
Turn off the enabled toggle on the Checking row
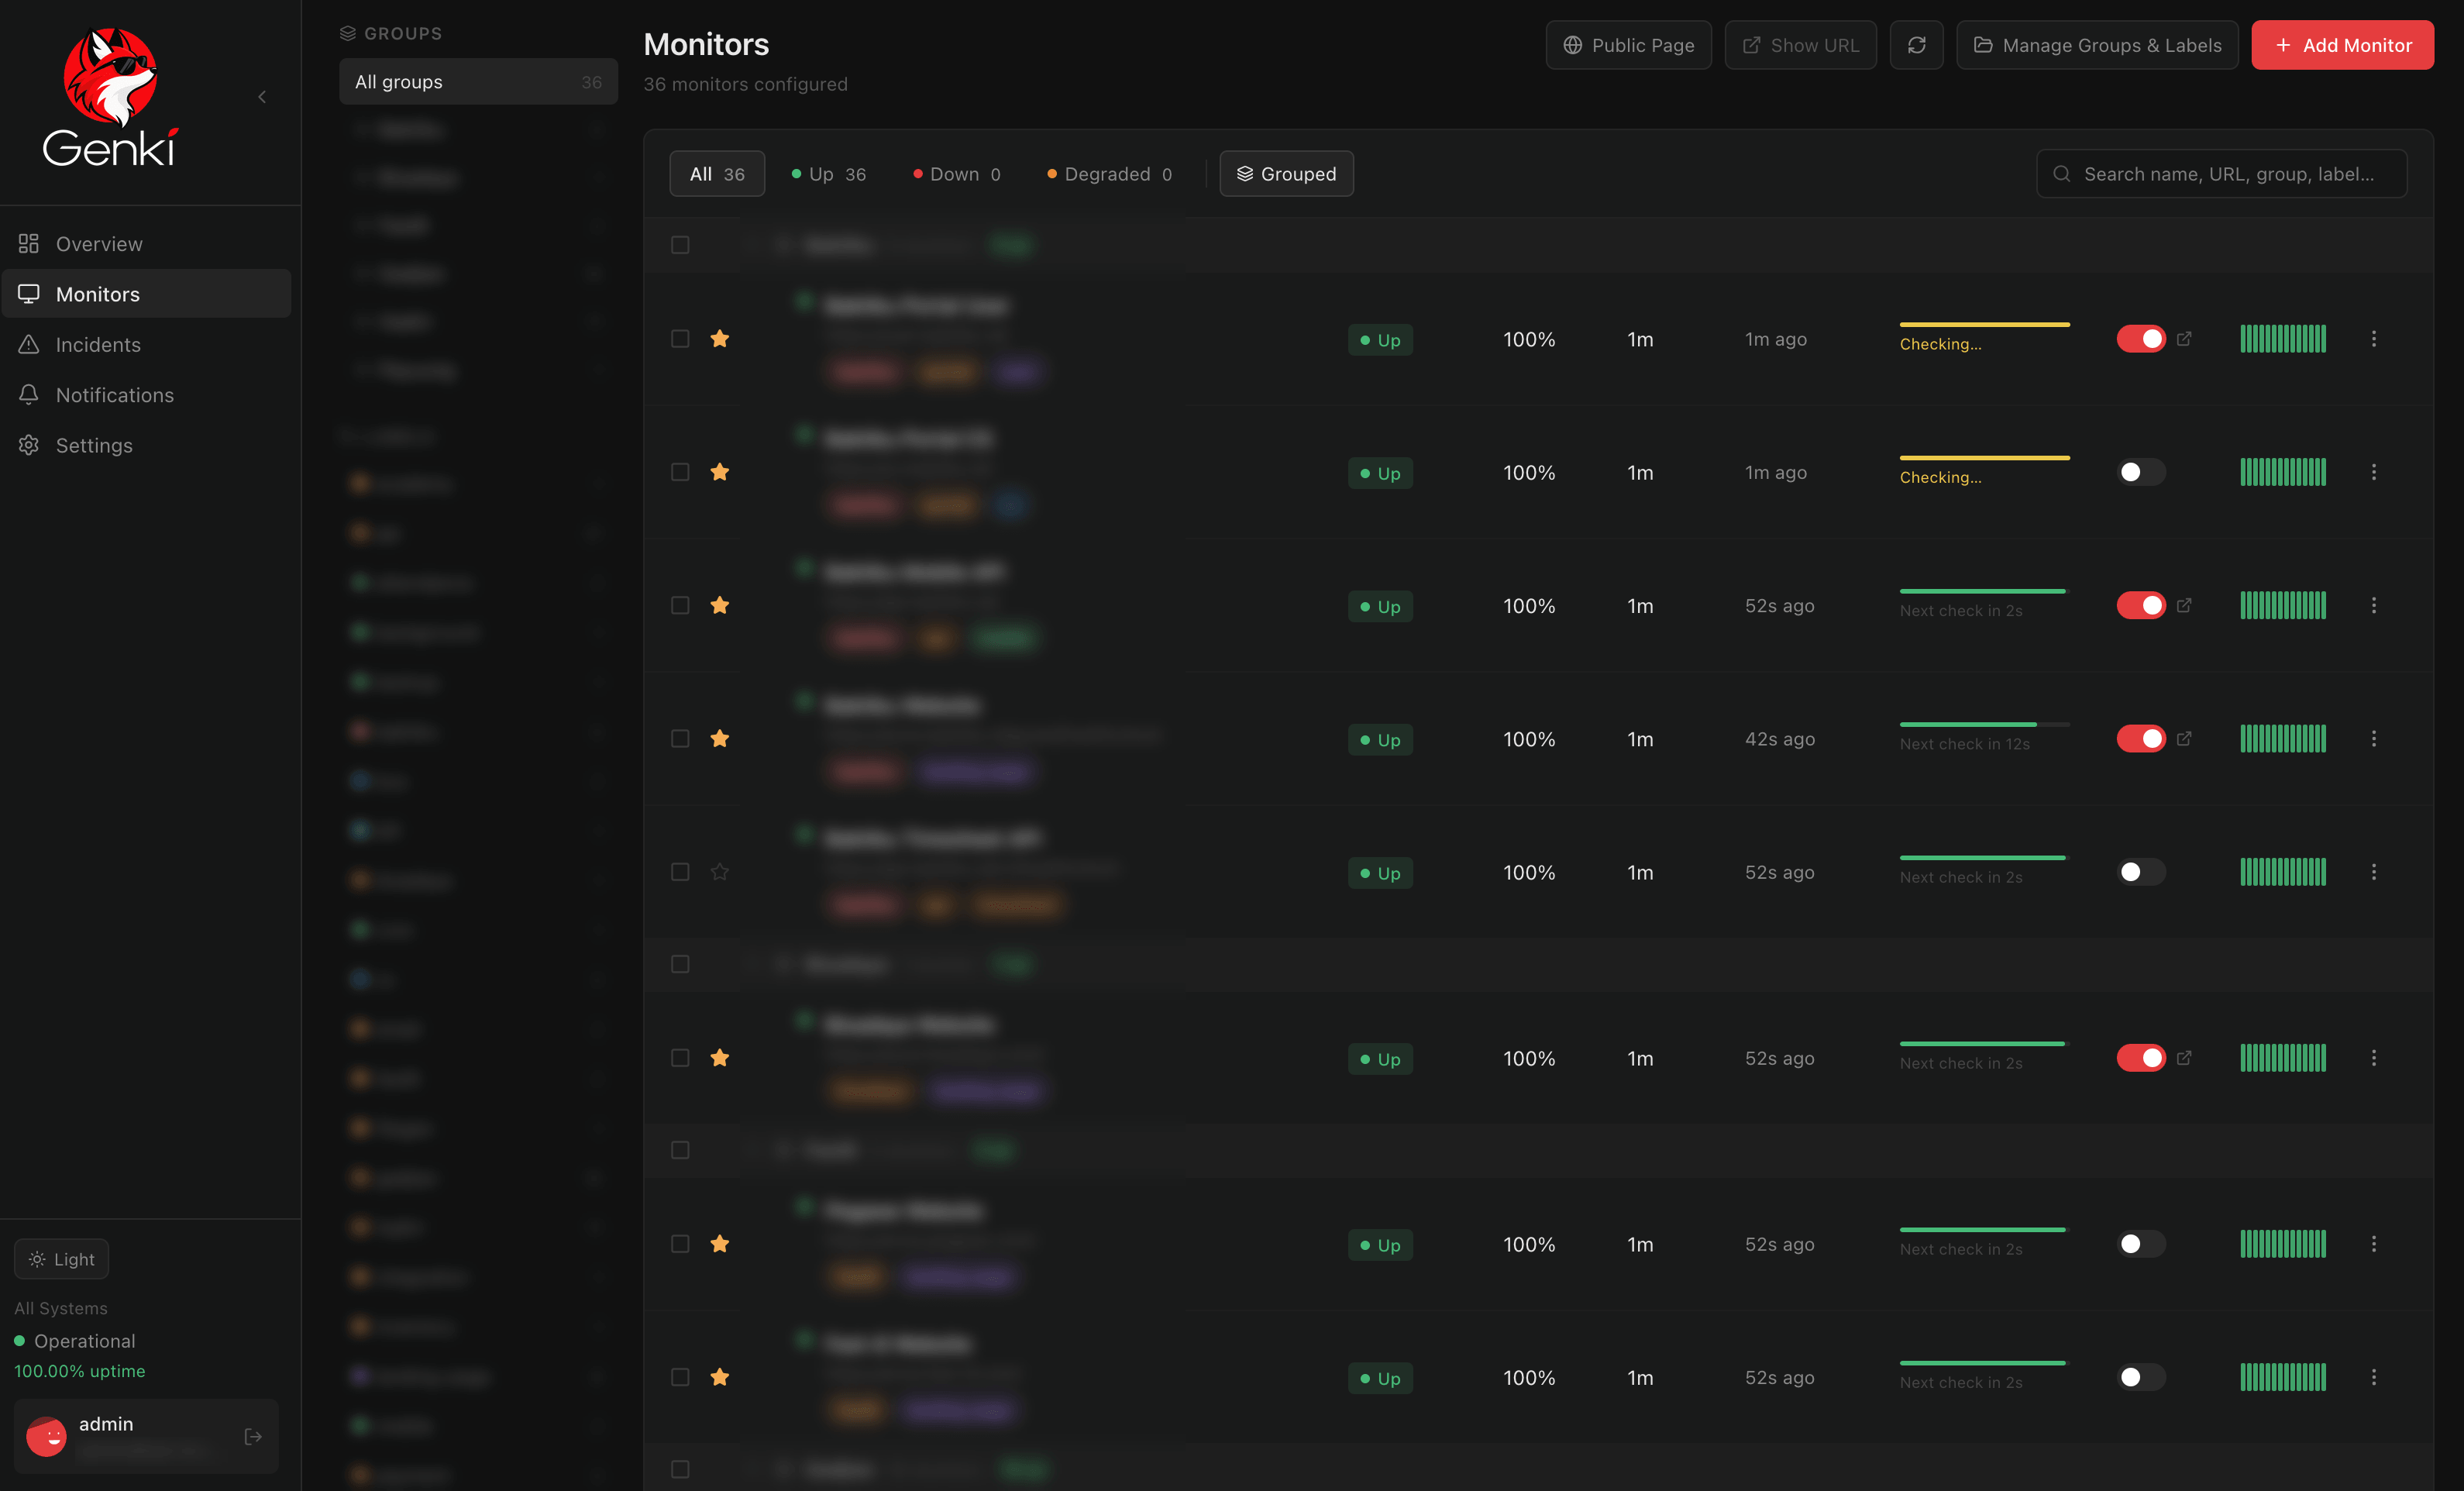coord(2141,339)
